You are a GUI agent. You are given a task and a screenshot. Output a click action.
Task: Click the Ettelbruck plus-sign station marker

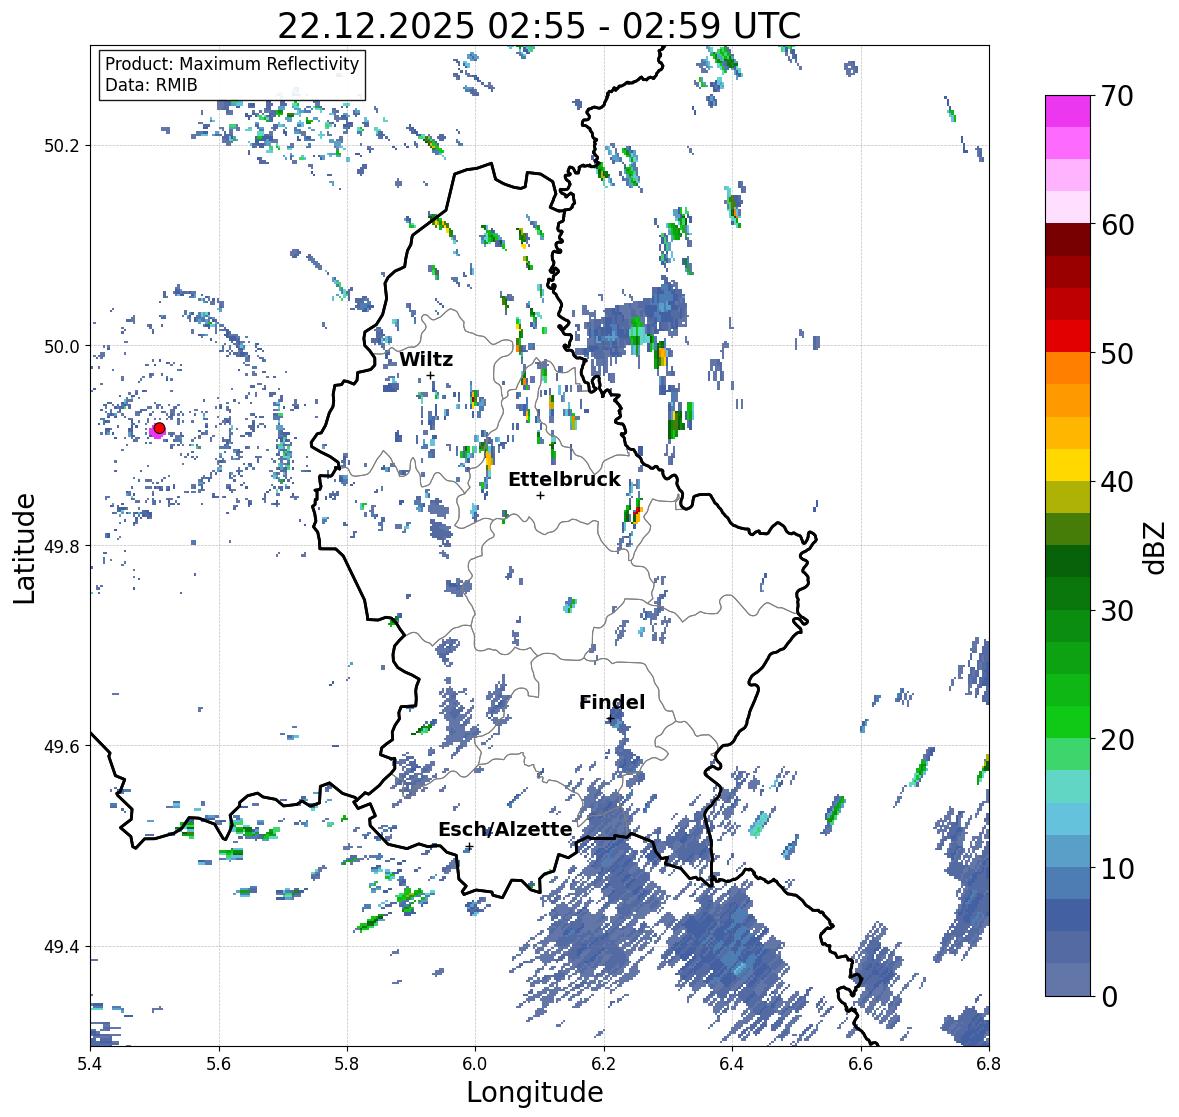tap(540, 495)
